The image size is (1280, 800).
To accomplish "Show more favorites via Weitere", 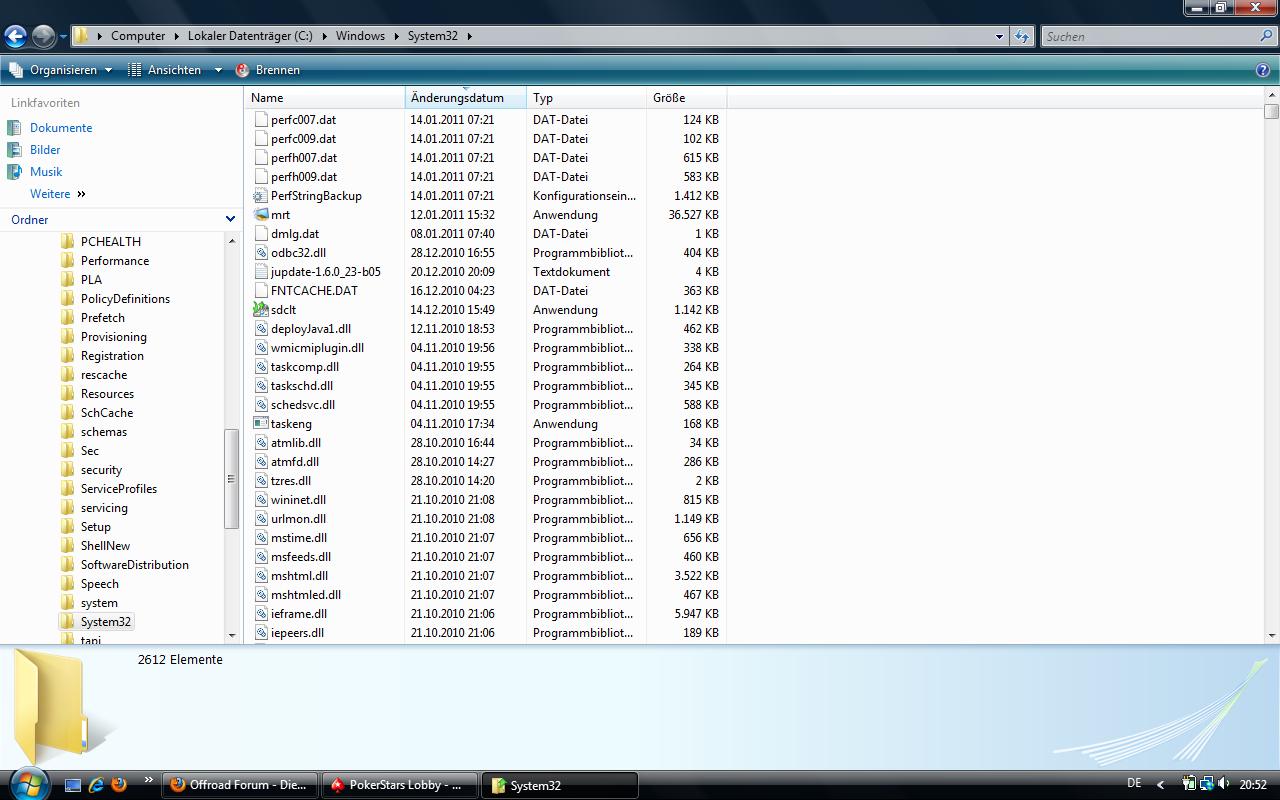I will click(58, 194).
